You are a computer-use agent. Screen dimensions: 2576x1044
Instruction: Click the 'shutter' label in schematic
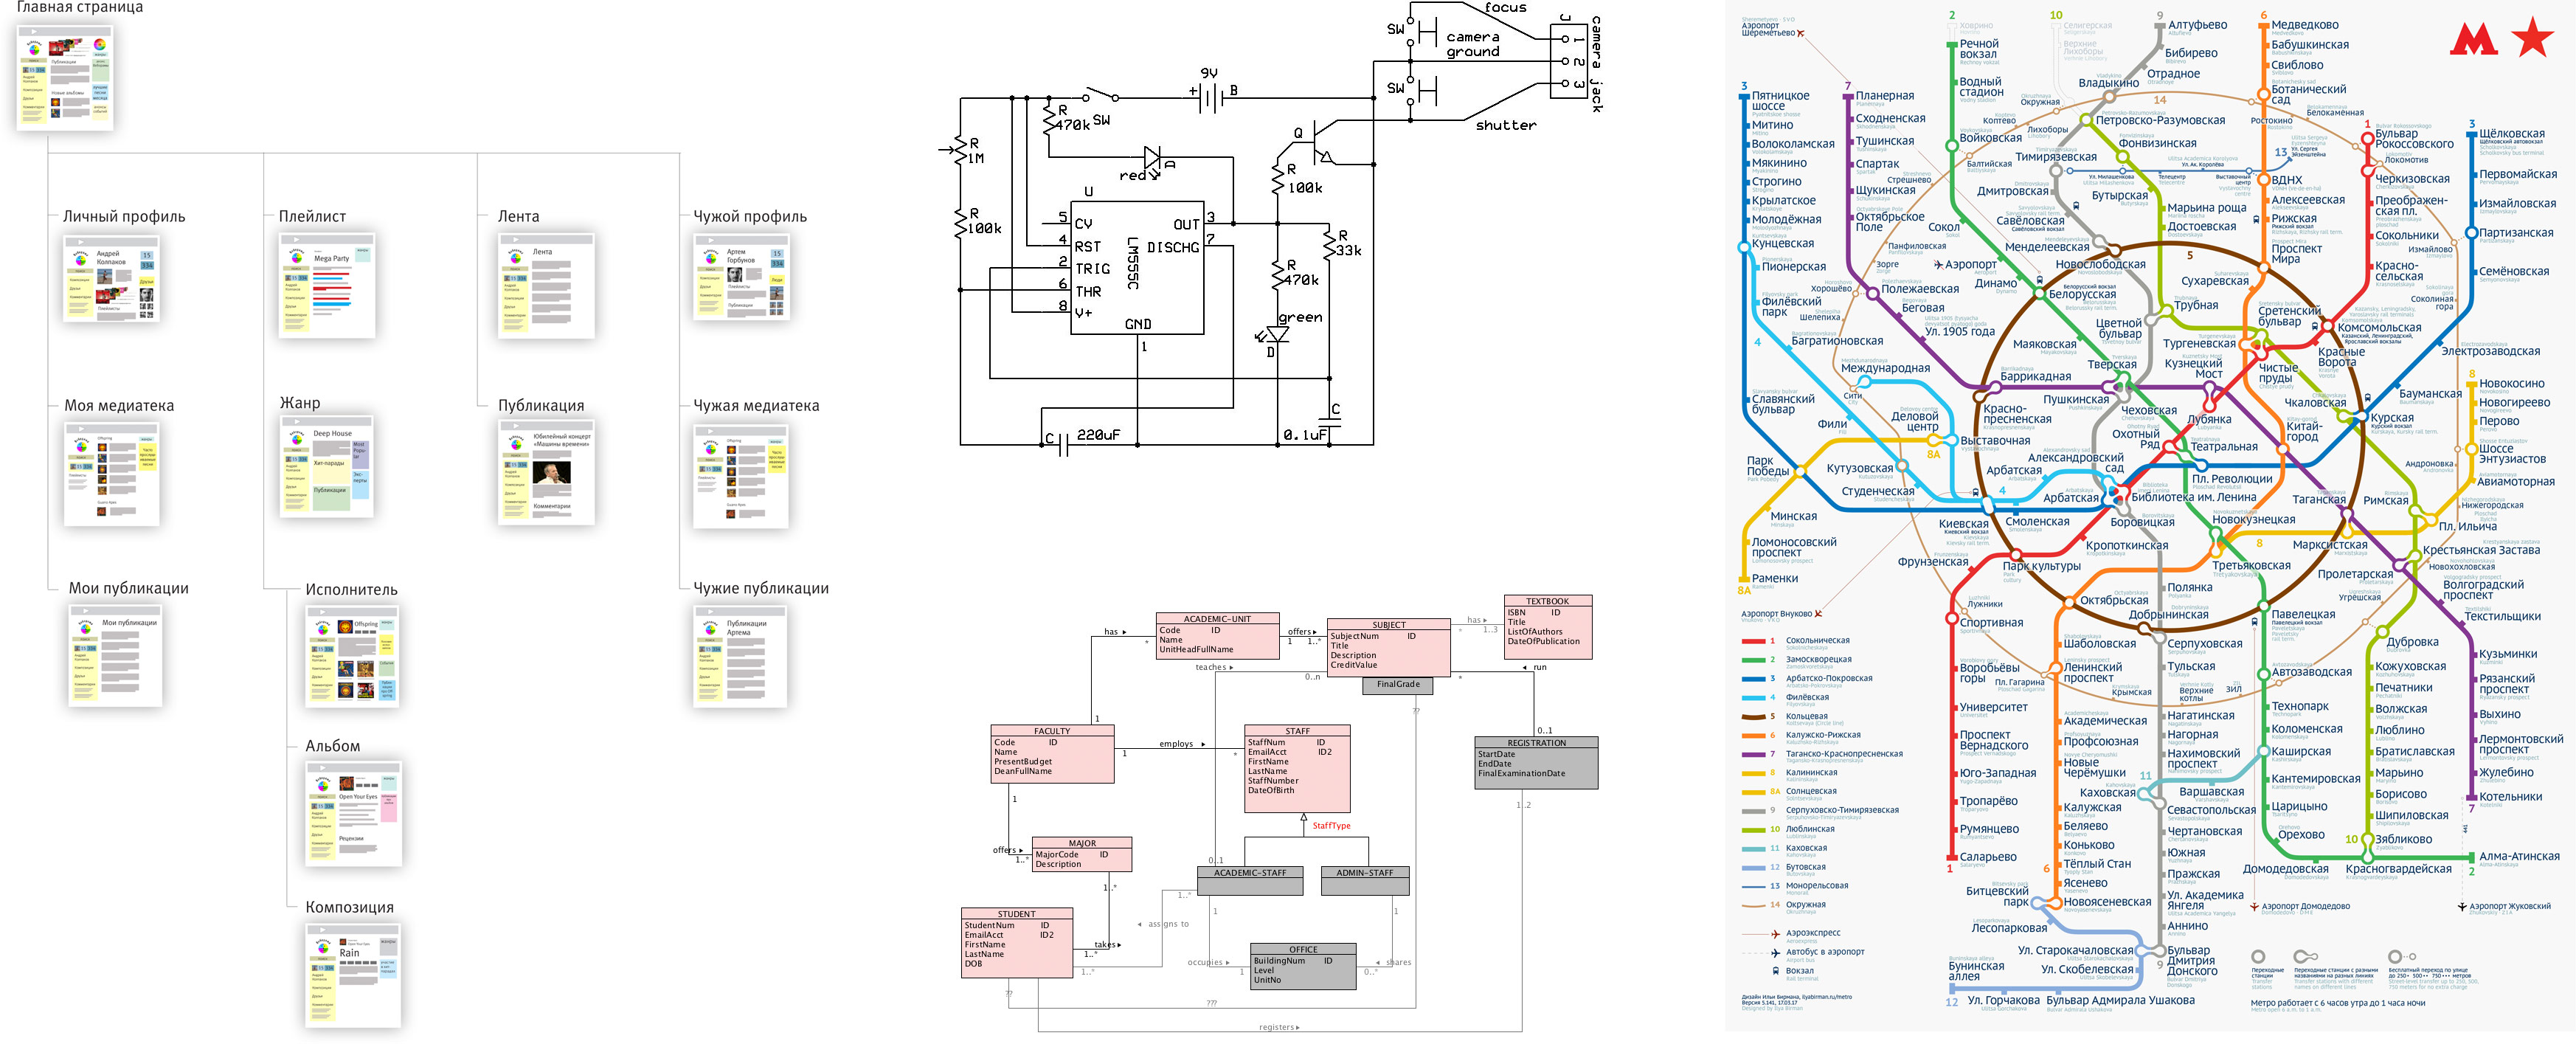(x=1506, y=125)
